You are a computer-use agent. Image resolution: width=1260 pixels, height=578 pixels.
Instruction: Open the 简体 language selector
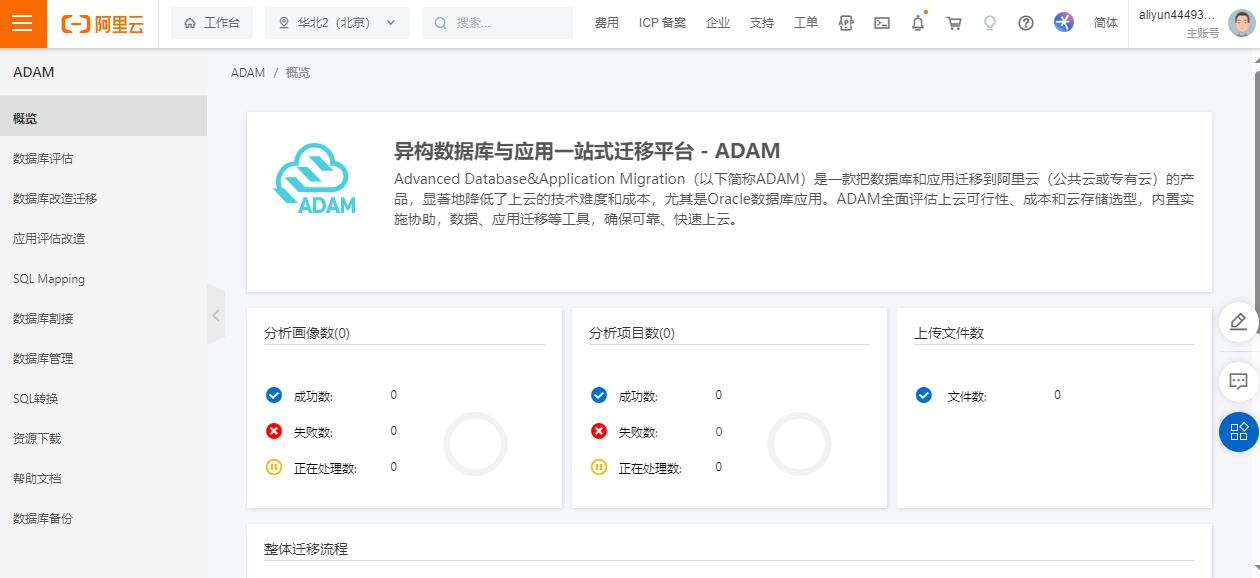pos(1105,23)
